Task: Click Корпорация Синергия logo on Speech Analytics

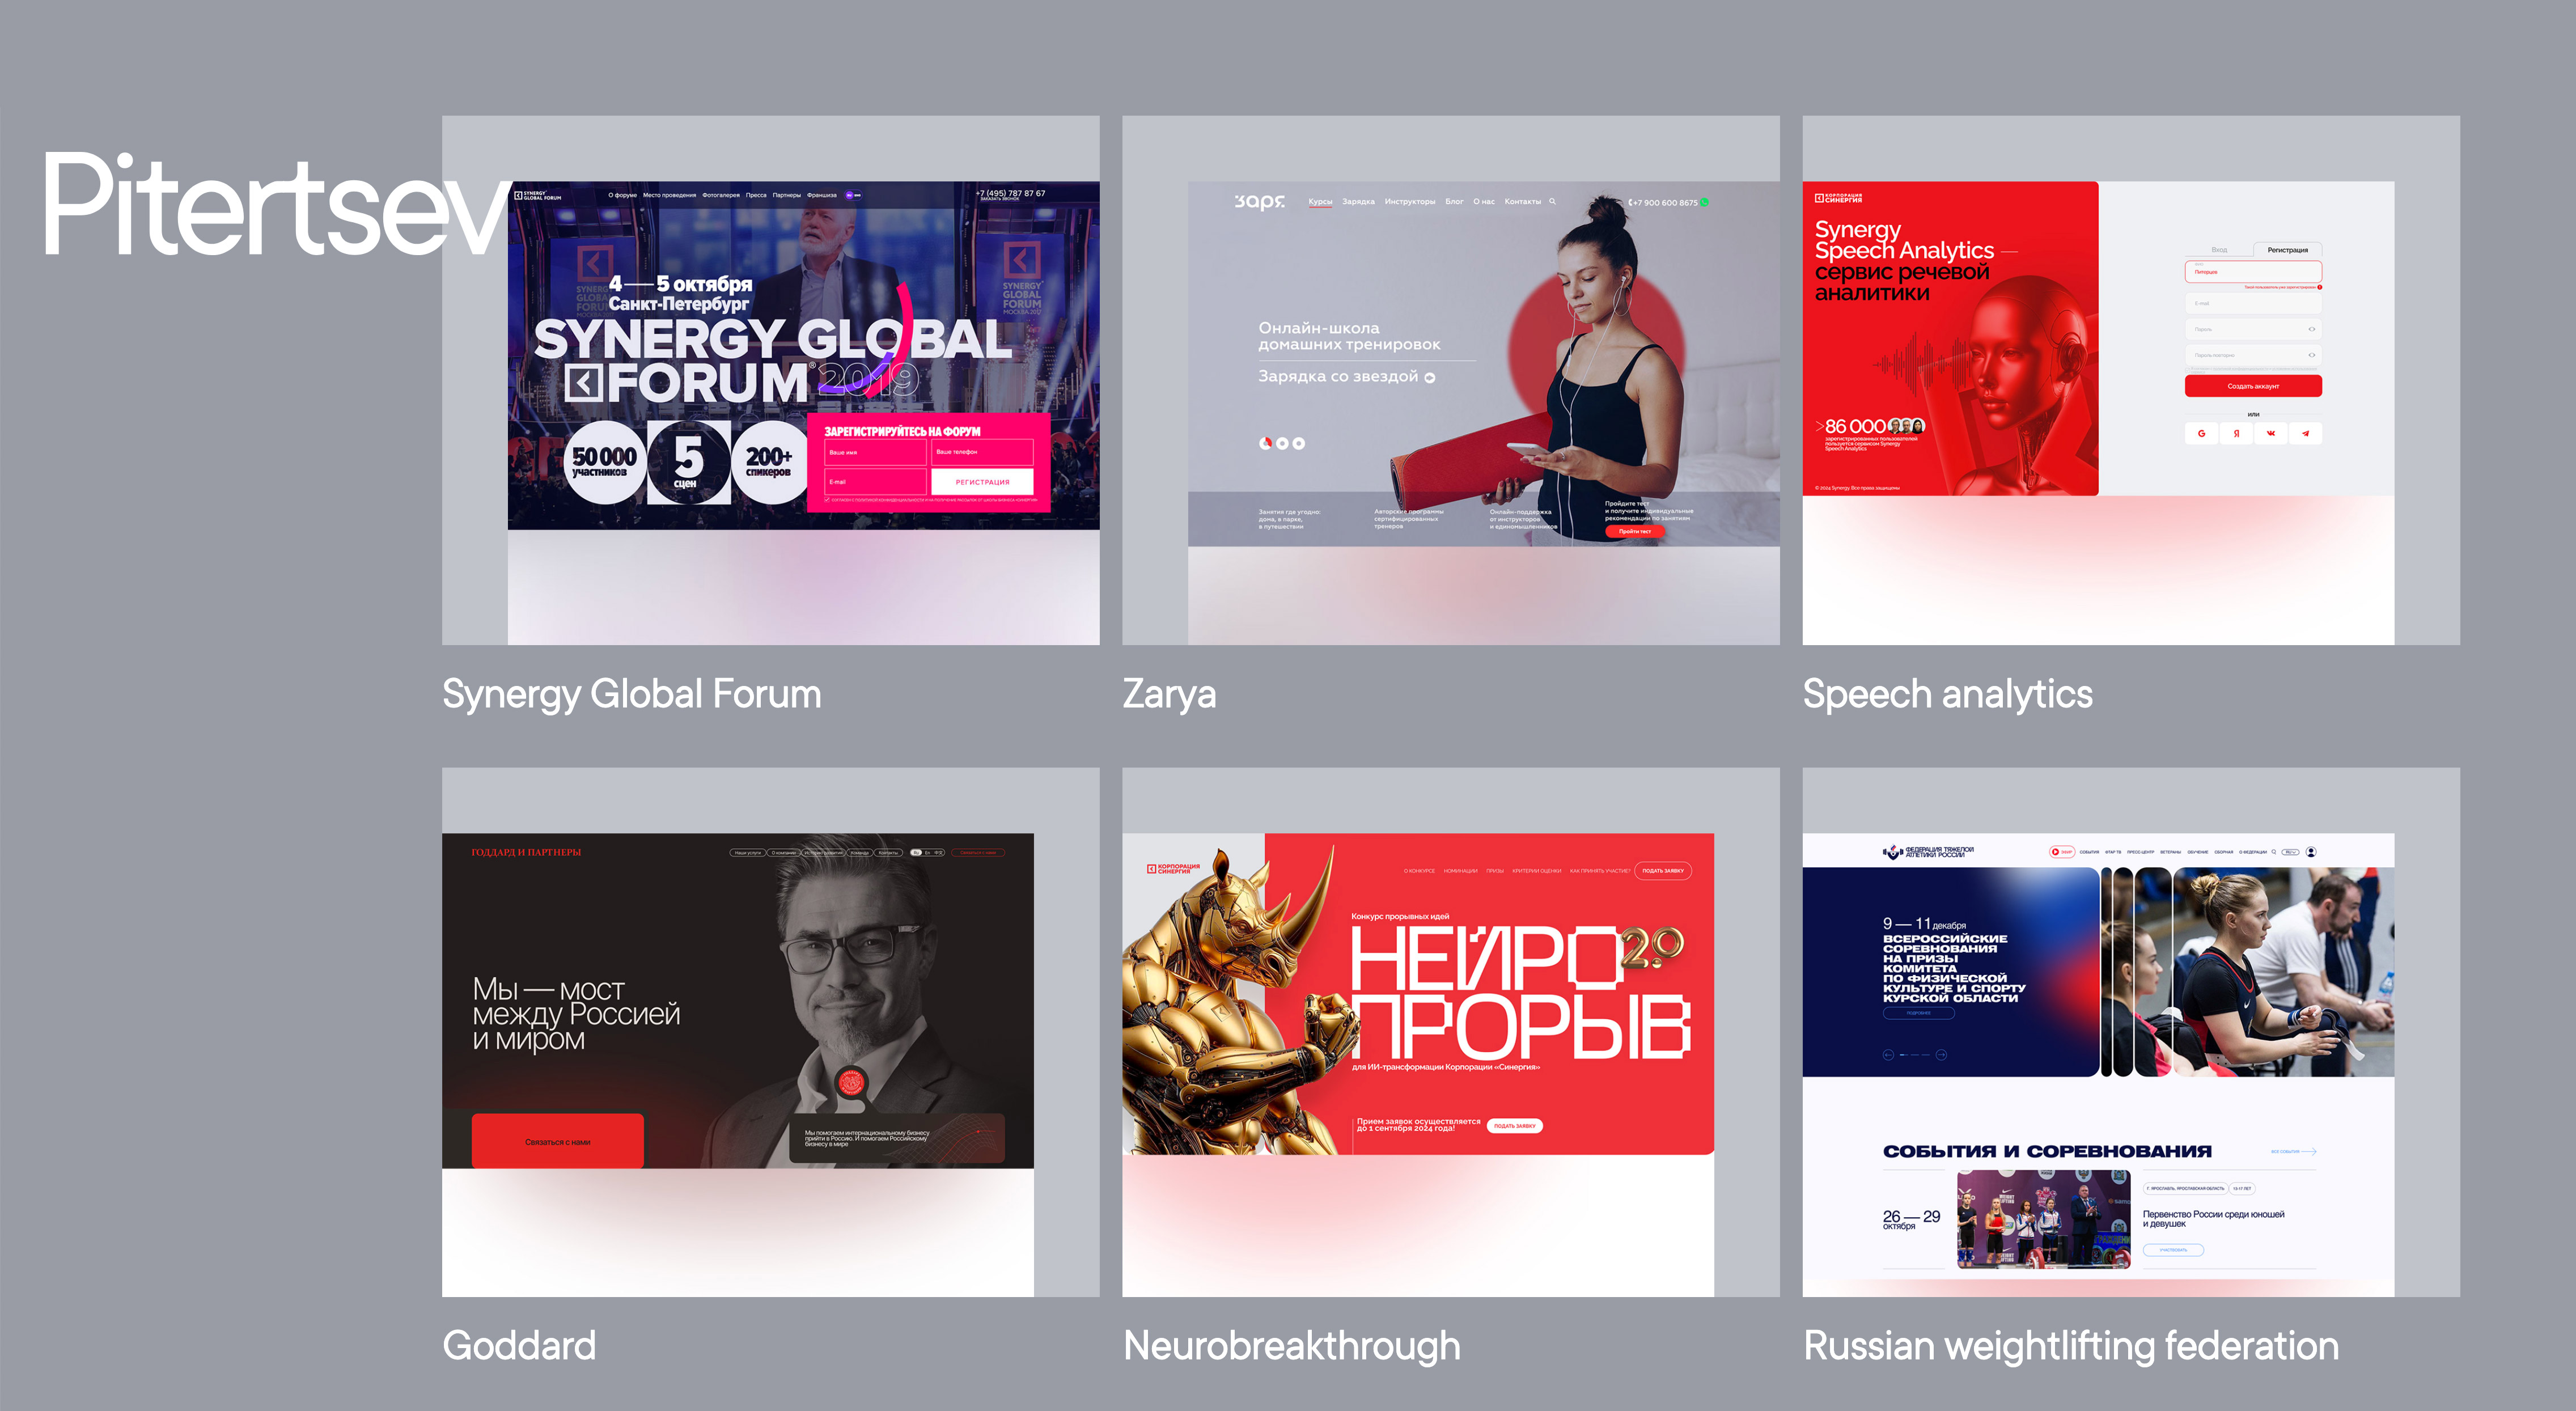Action: coord(1838,198)
